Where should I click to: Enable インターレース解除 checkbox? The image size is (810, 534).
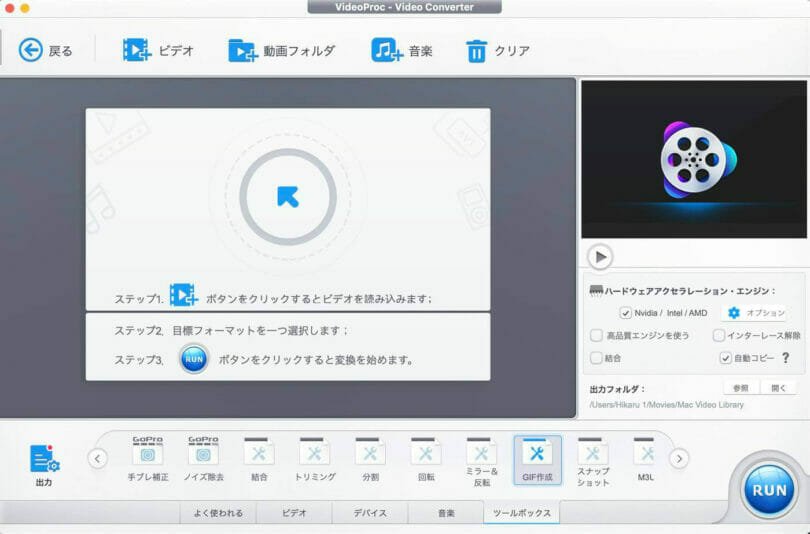click(718, 335)
